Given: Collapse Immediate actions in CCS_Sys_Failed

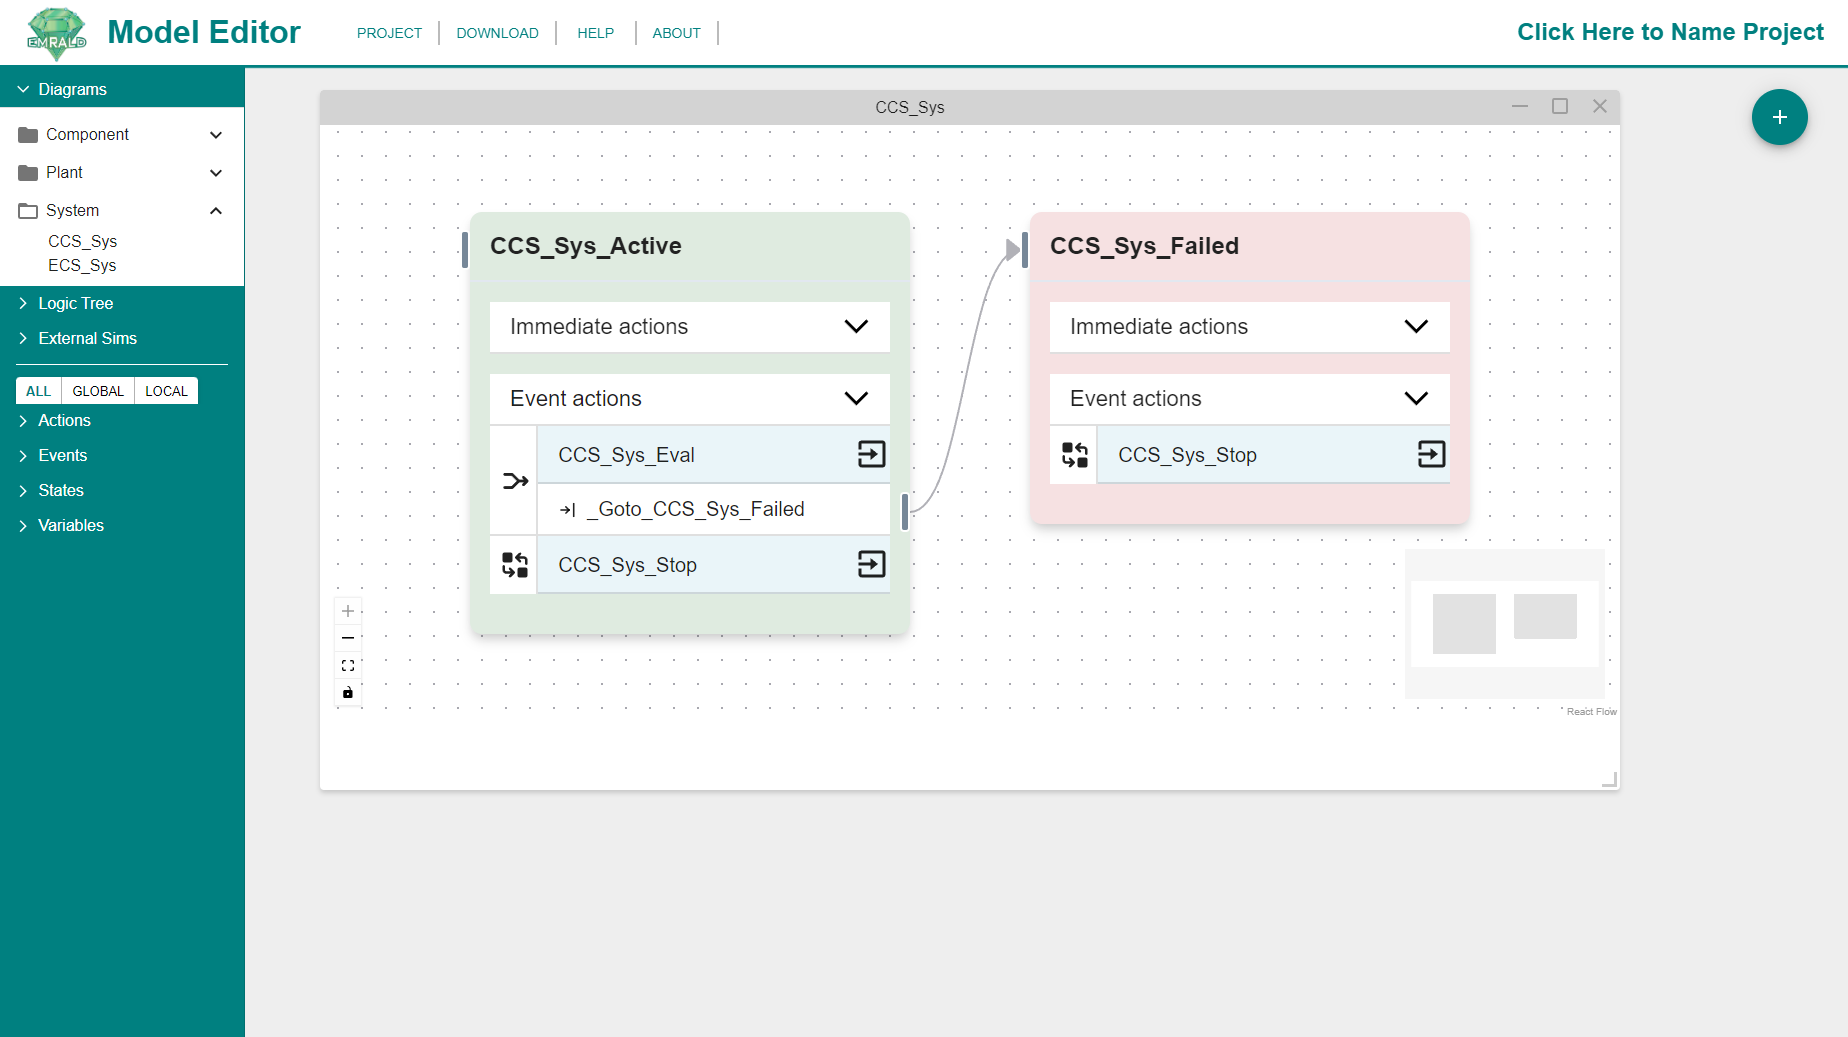Looking at the screenshot, I should tap(1416, 327).
